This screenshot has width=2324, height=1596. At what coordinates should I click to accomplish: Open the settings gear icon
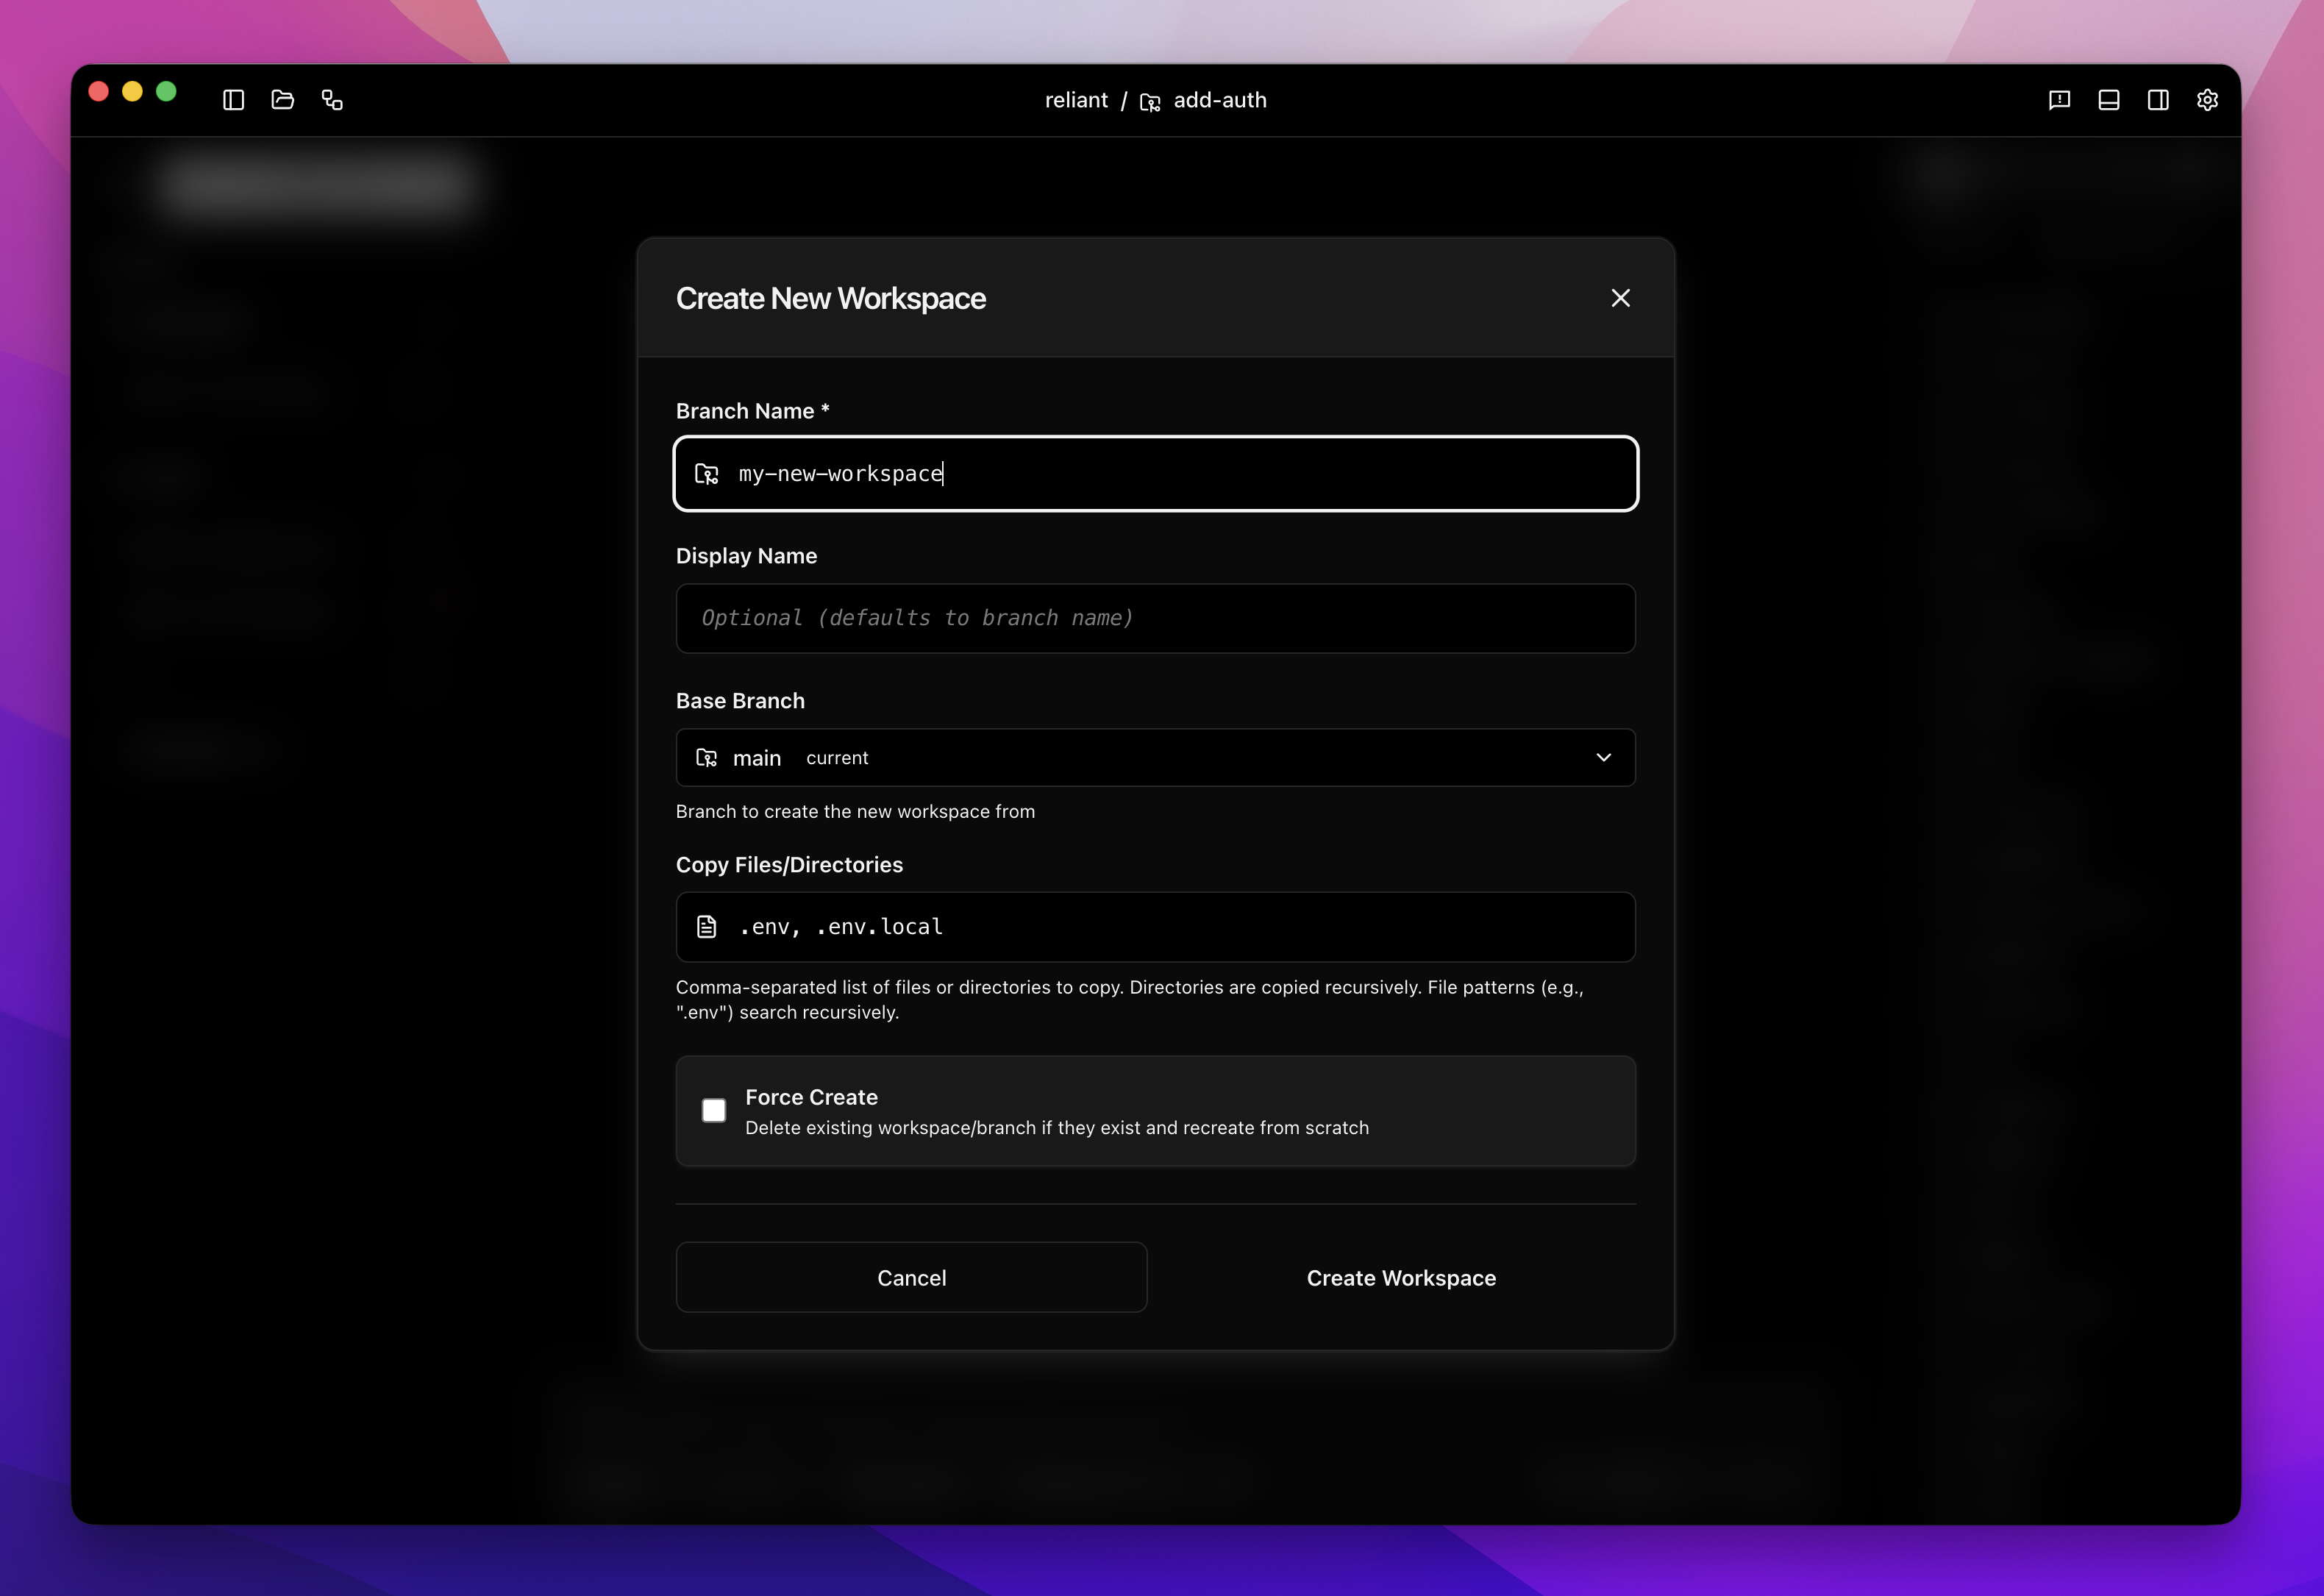(2208, 100)
